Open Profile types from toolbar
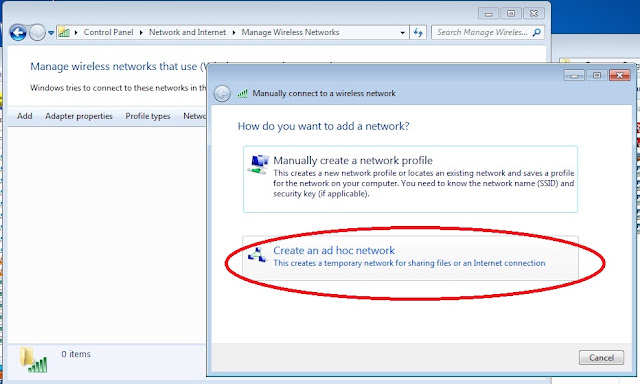 [x=148, y=116]
